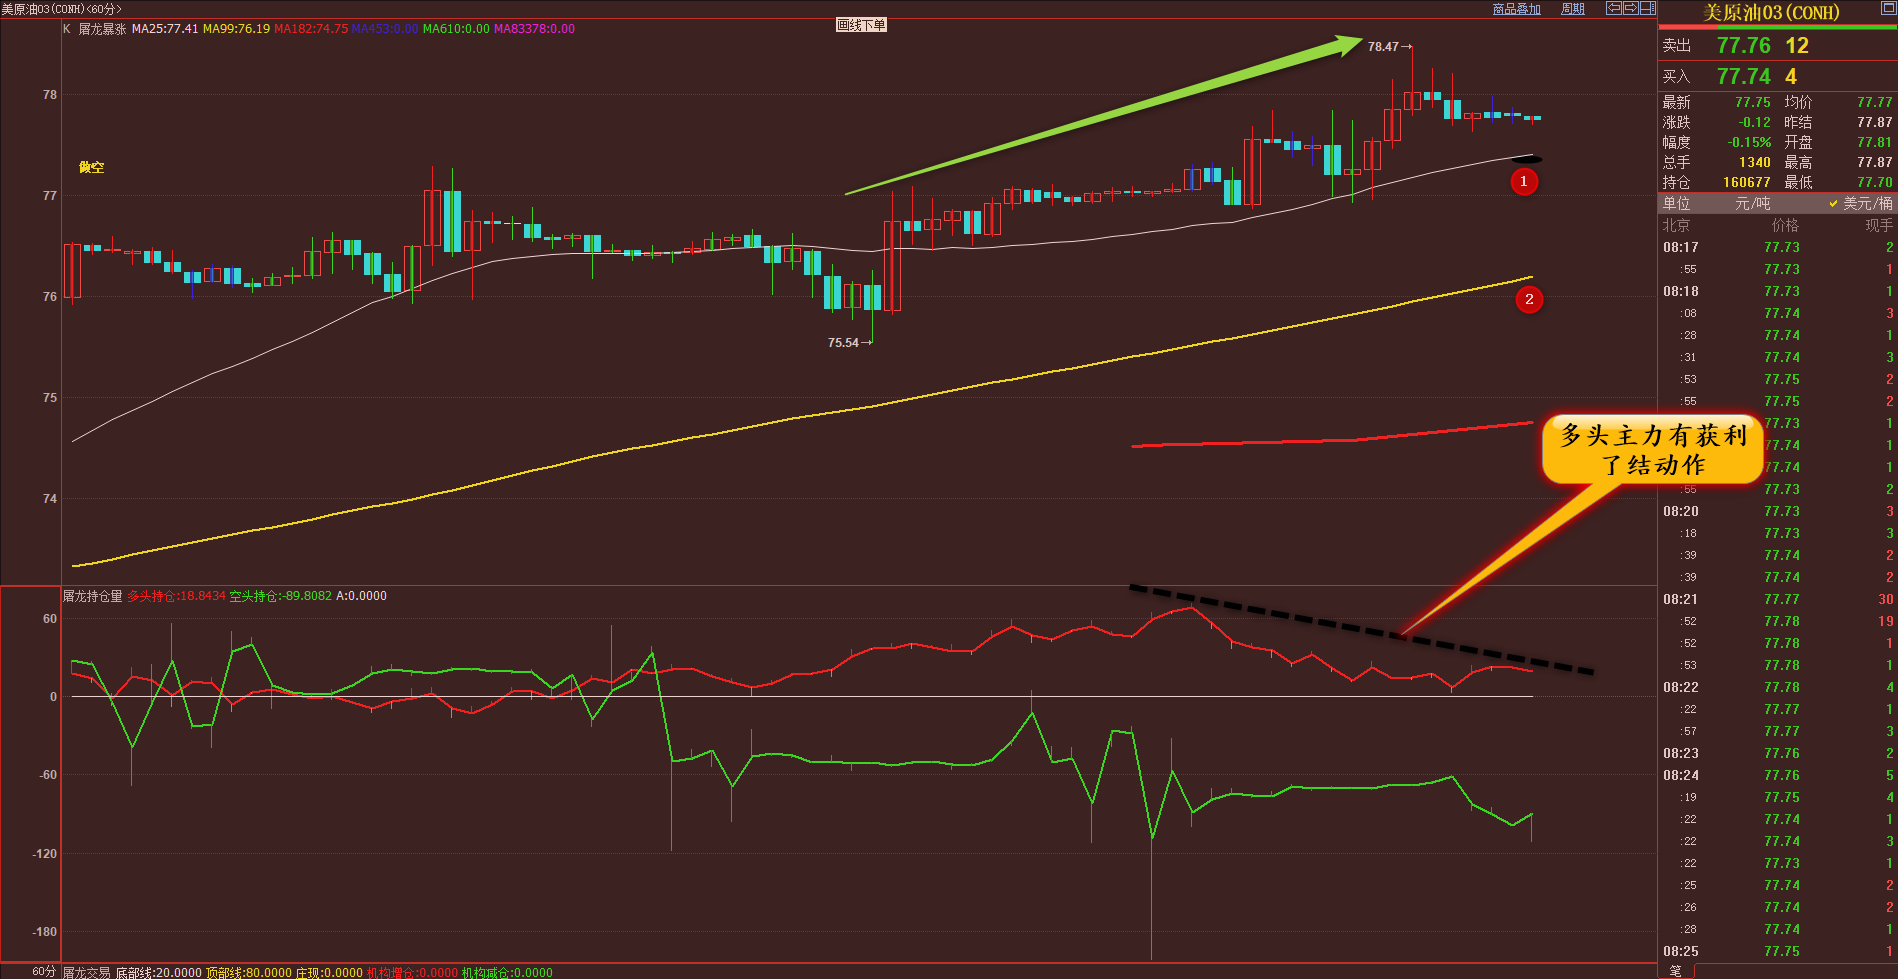Select the MA83378:0.00 label

click(534, 29)
